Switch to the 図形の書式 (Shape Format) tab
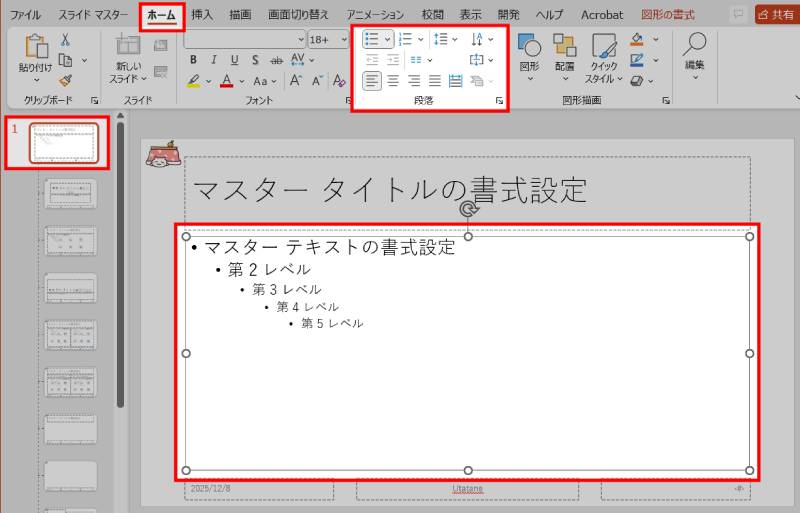The height and width of the screenshot is (513, 800). point(667,15)
